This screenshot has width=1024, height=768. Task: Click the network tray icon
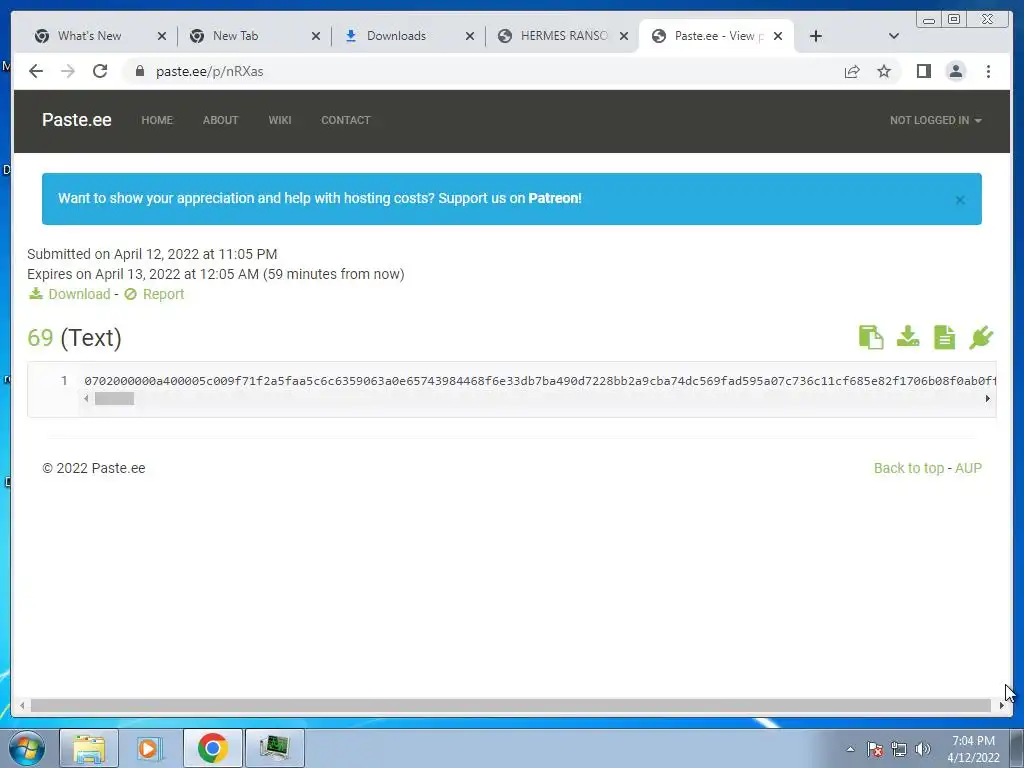(899, 749)
